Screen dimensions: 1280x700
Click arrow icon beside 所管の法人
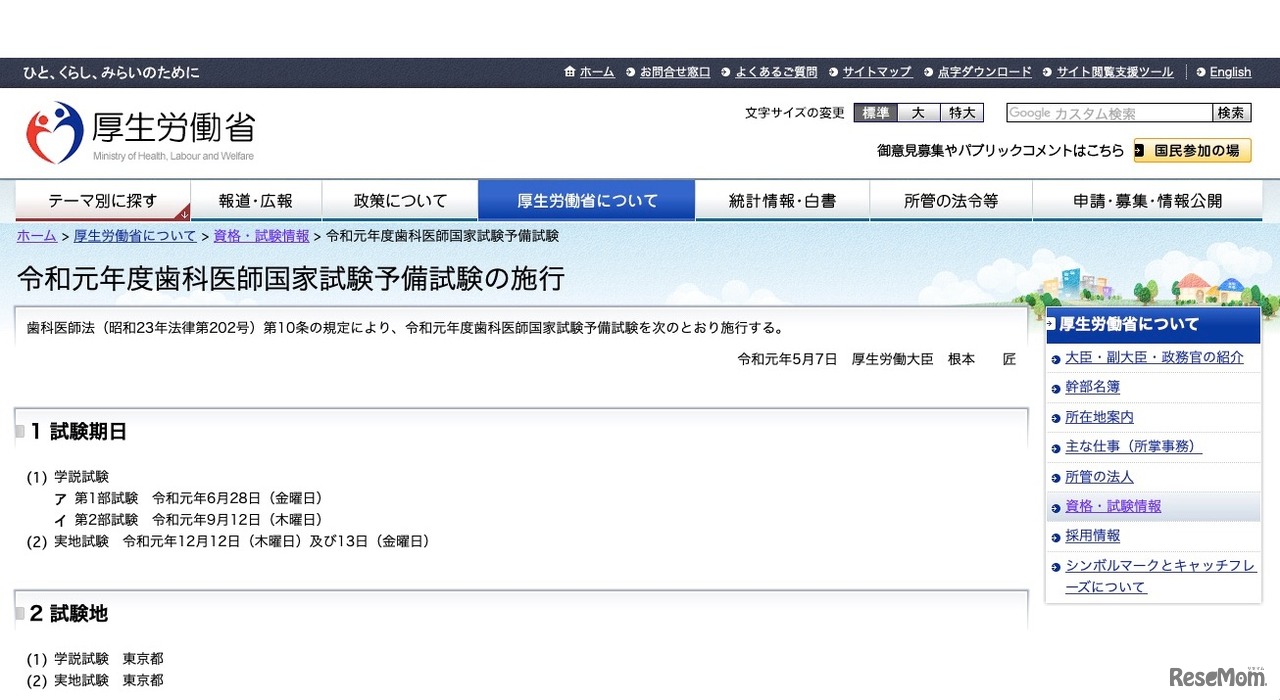pyautogui.click(x=1055, y=477)
